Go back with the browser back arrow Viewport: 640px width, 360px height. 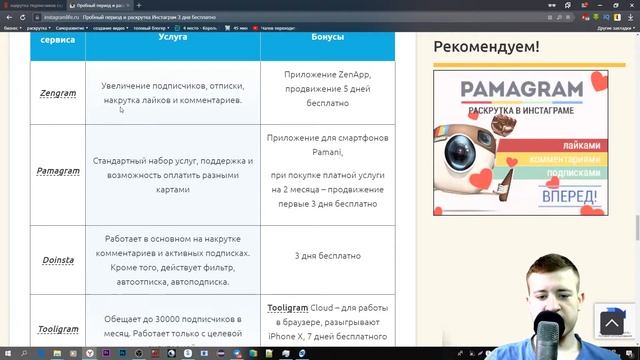point(9,18)
